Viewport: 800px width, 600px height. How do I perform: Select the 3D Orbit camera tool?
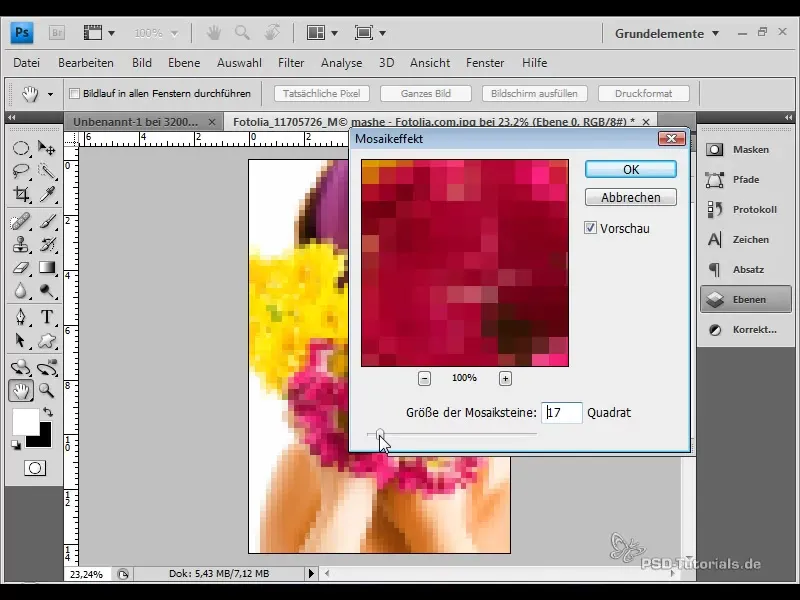pos(47,367)
